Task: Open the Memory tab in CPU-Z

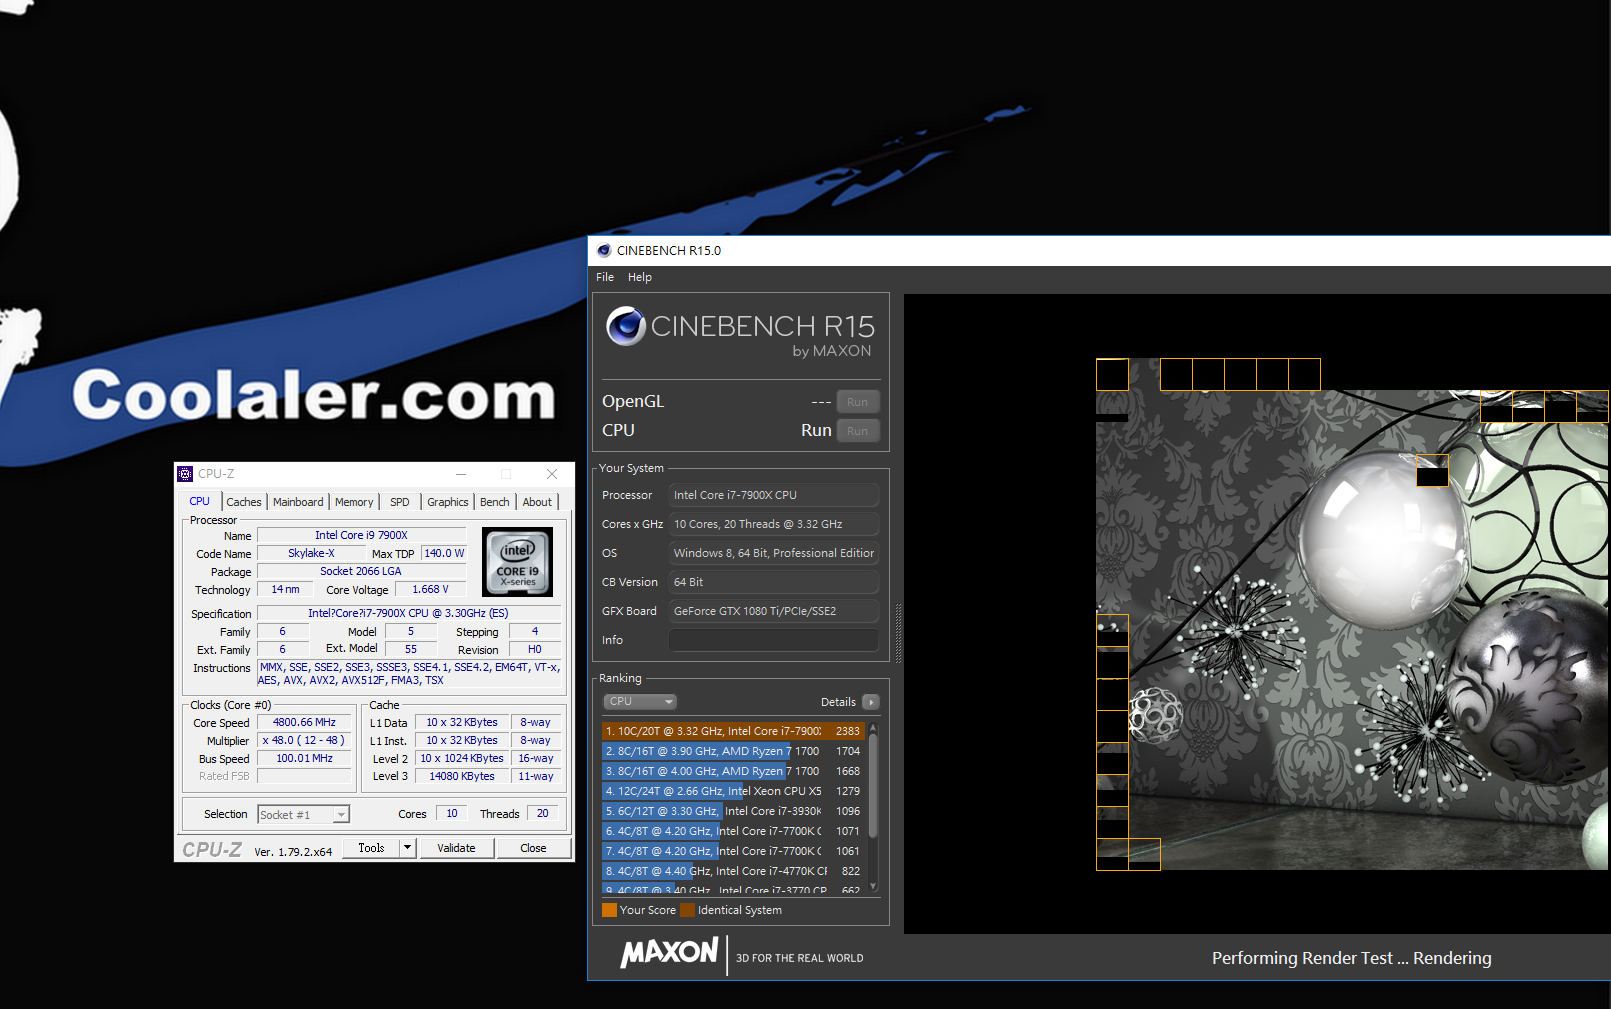Action: pyautogui.click(x=354, y=502)
